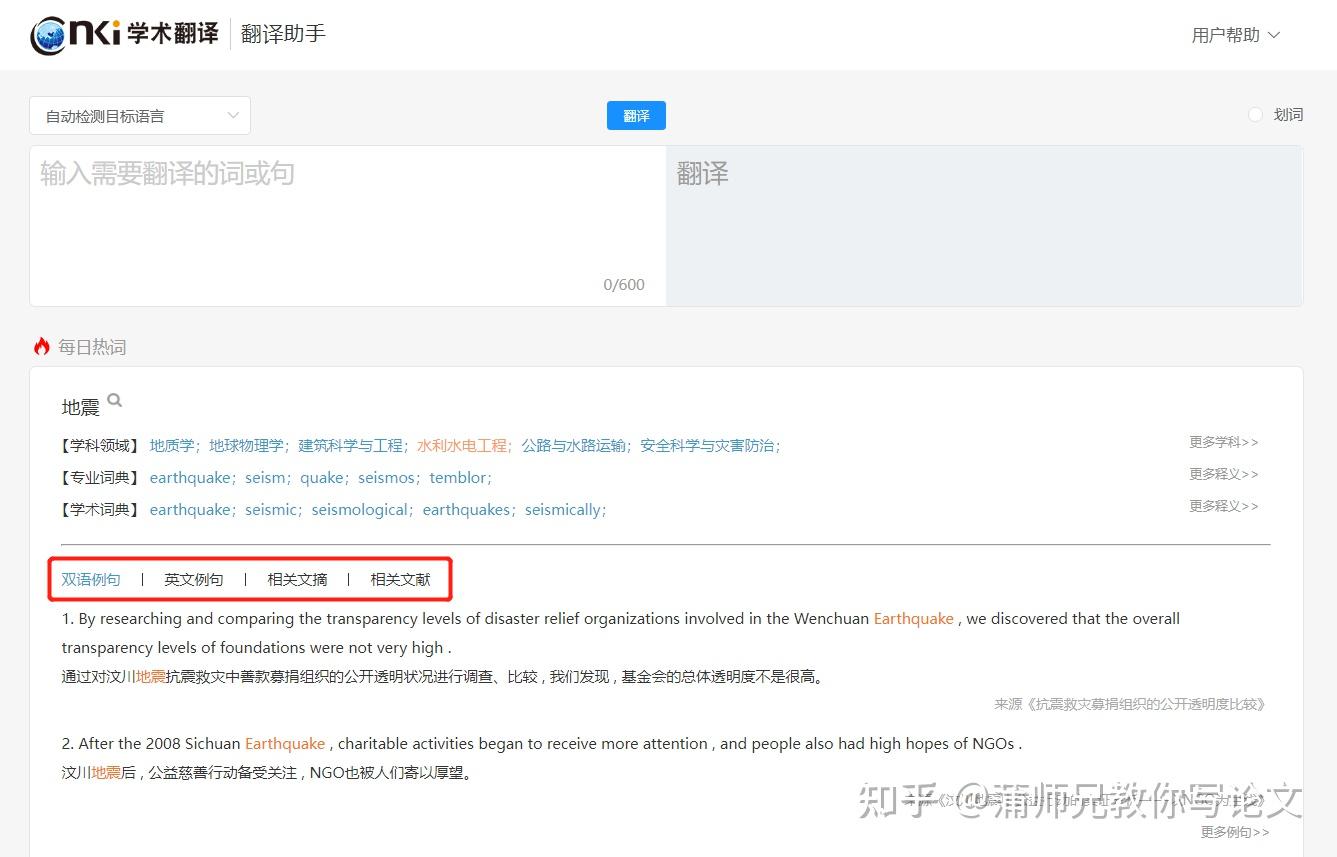
Task: Open the 公路与水路运输 subject link
Action: click(573, 446)
